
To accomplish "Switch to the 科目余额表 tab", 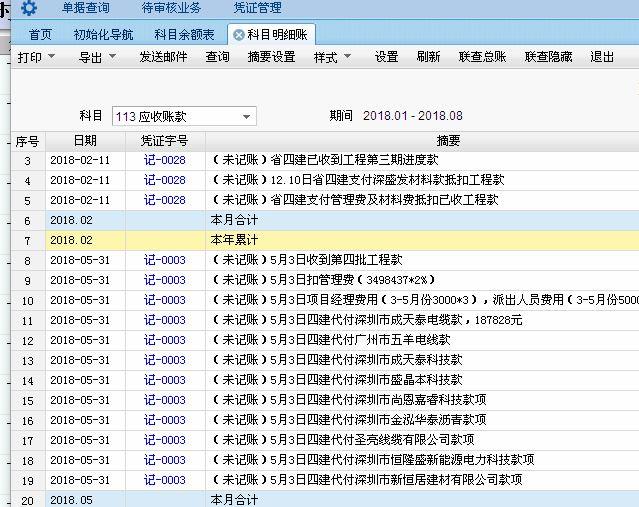I will (x=184, y=35).
